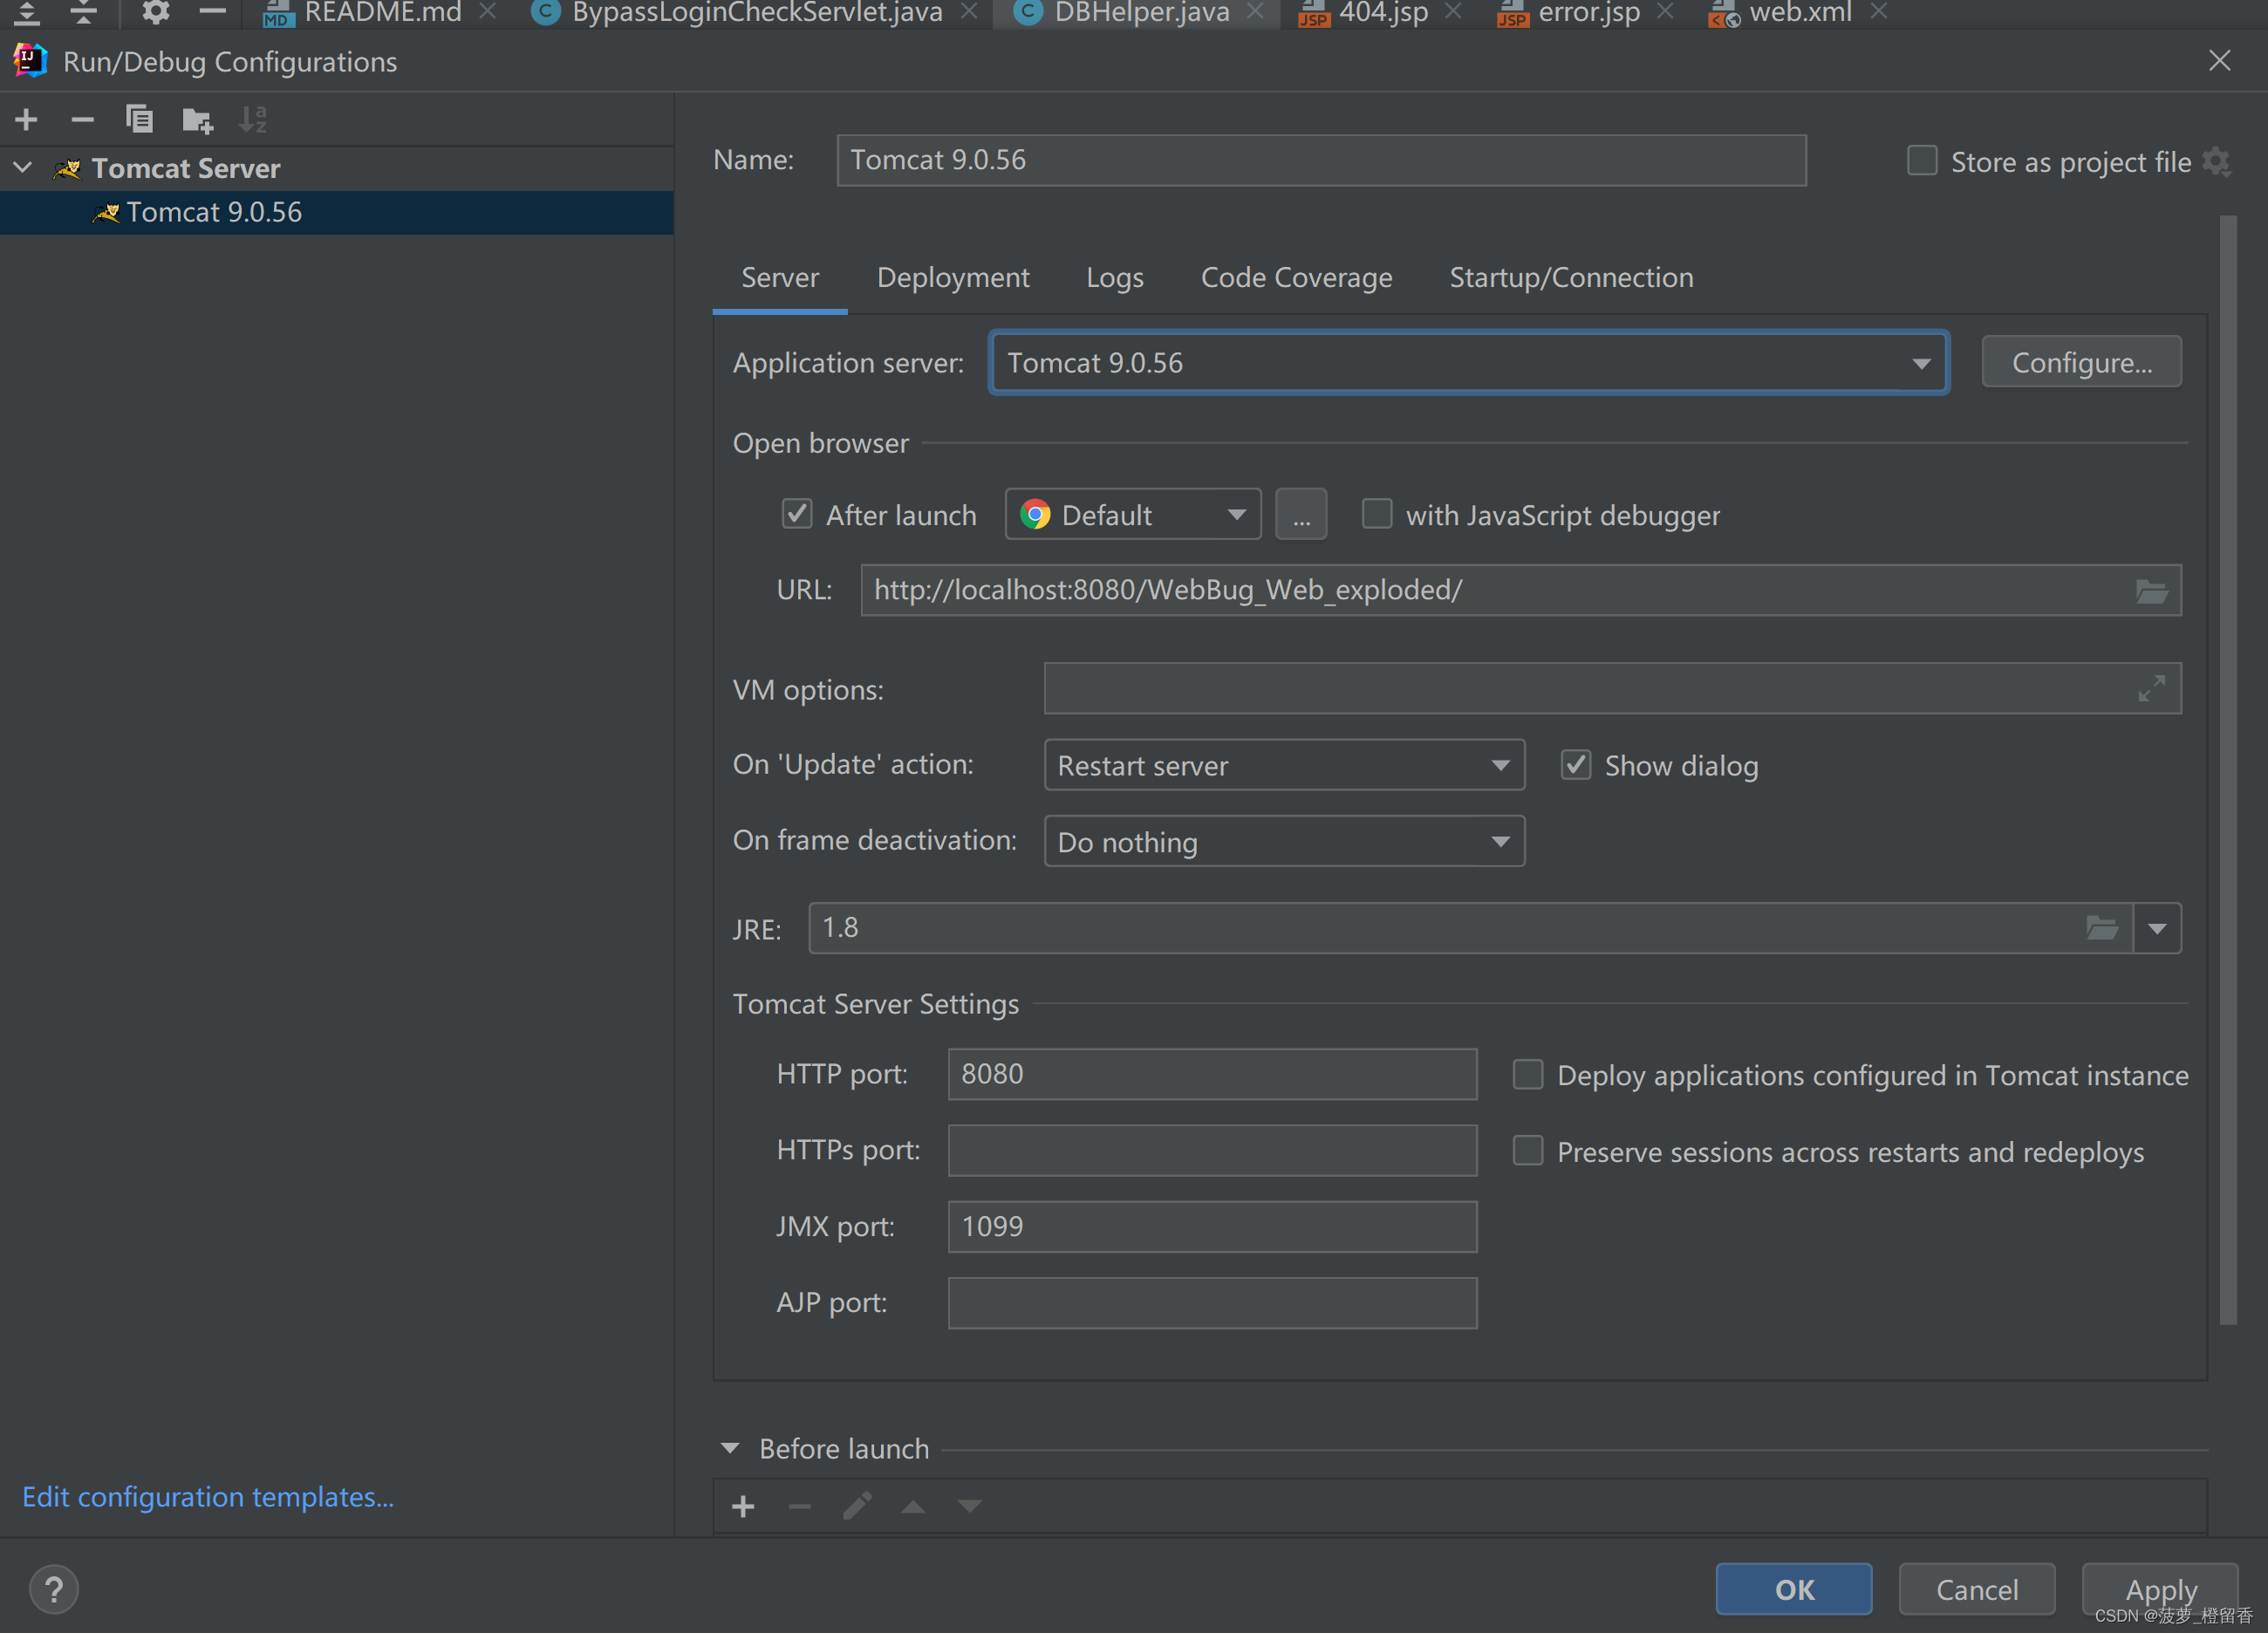The image size is (2268, 1633).
Task: Add a Before launch task
Action: pyautogui.click(x=743, y=1506)
